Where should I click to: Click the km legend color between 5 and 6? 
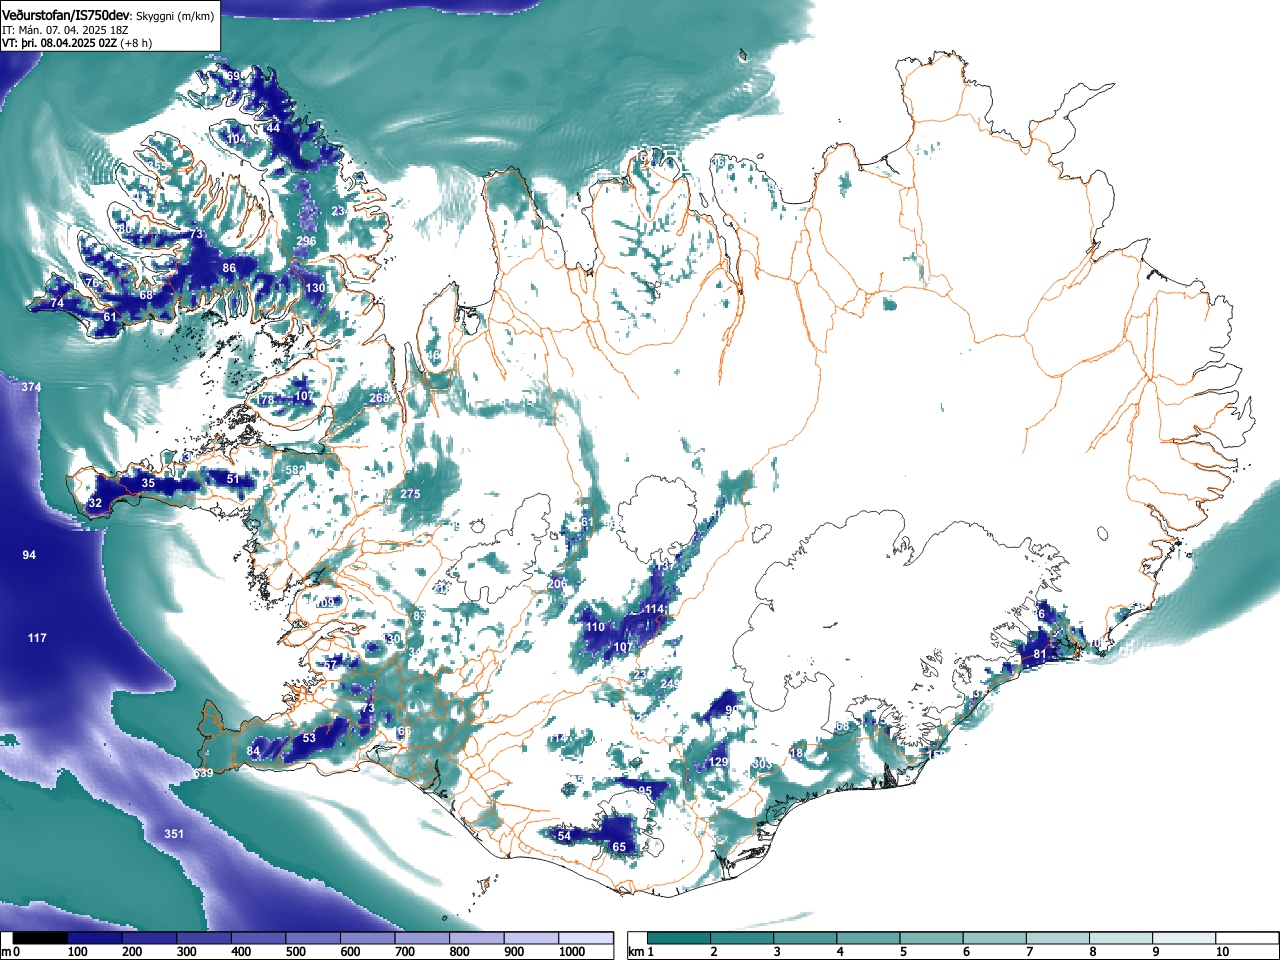coord(932,938)
